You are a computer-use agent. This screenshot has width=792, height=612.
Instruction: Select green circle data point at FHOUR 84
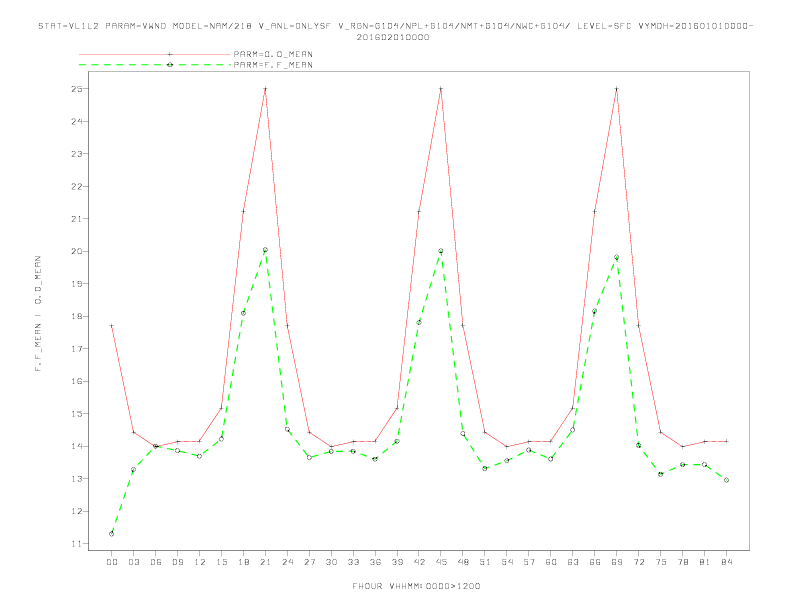point(726,480)
